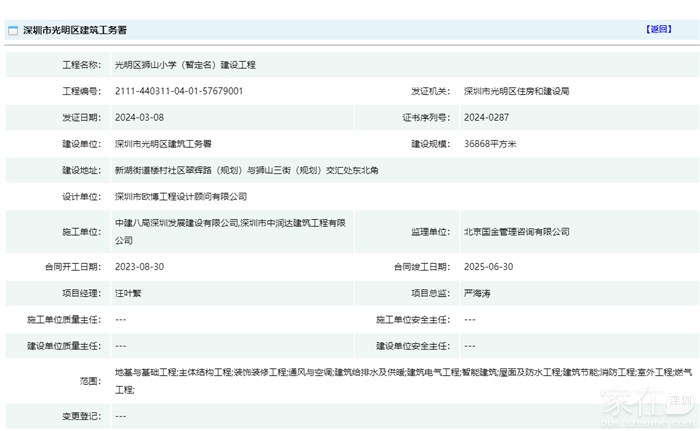Click contractor 中建八局深圳发展建设有限公司 text
The width and height of the screenshot is (700, 431).
click(176, 223)
